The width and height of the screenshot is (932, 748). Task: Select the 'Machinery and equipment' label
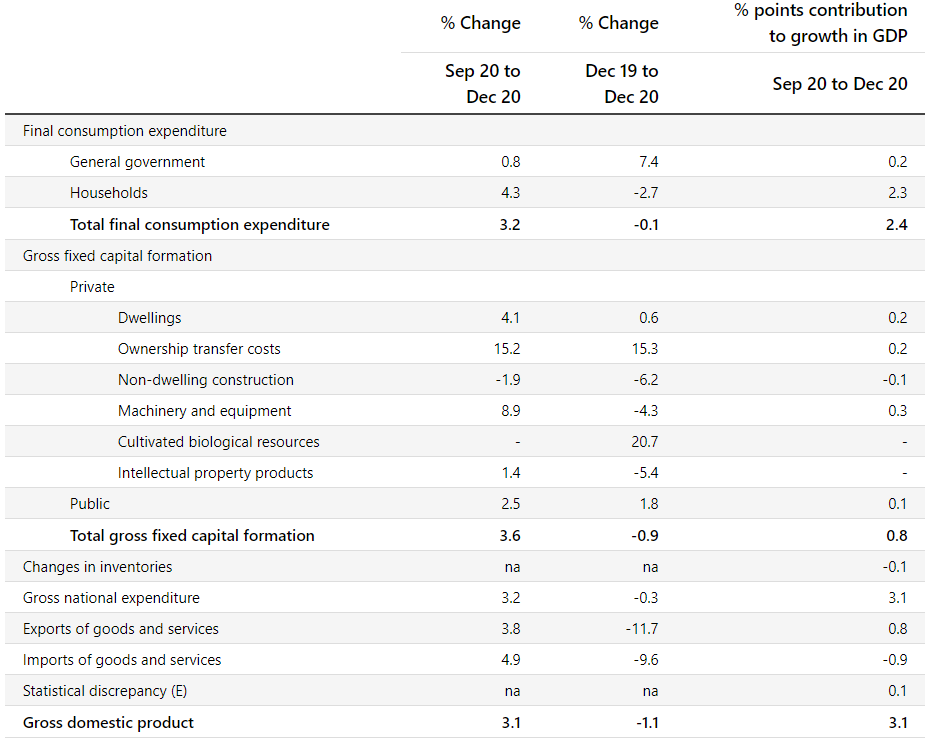click(x=204, y=411)
